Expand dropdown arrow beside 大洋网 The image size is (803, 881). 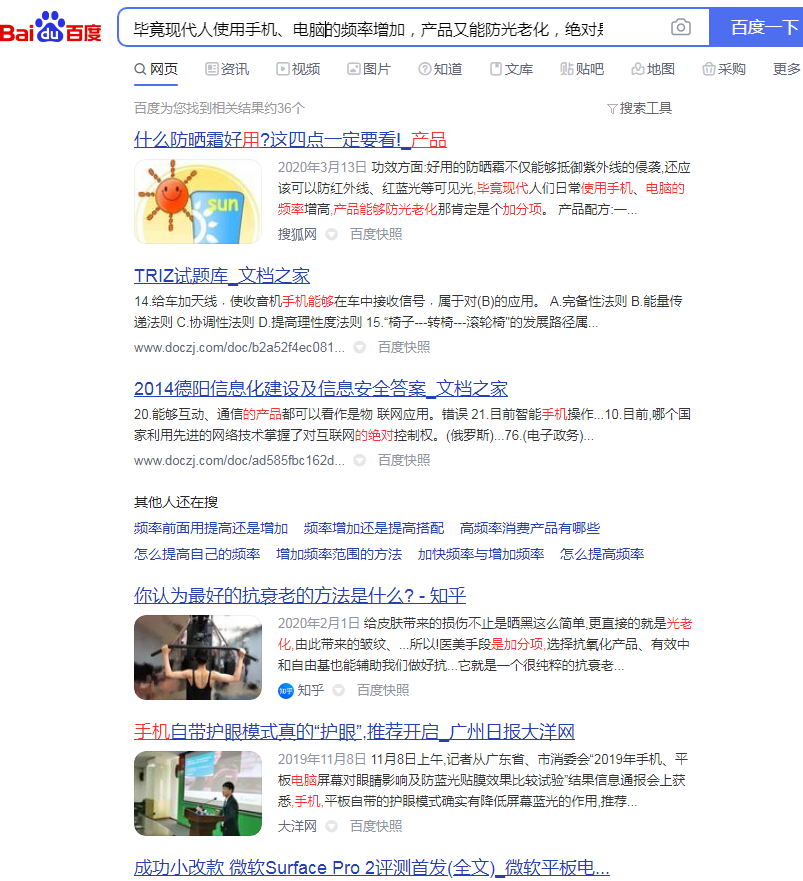pyautogui.click(x=332, y=826)
